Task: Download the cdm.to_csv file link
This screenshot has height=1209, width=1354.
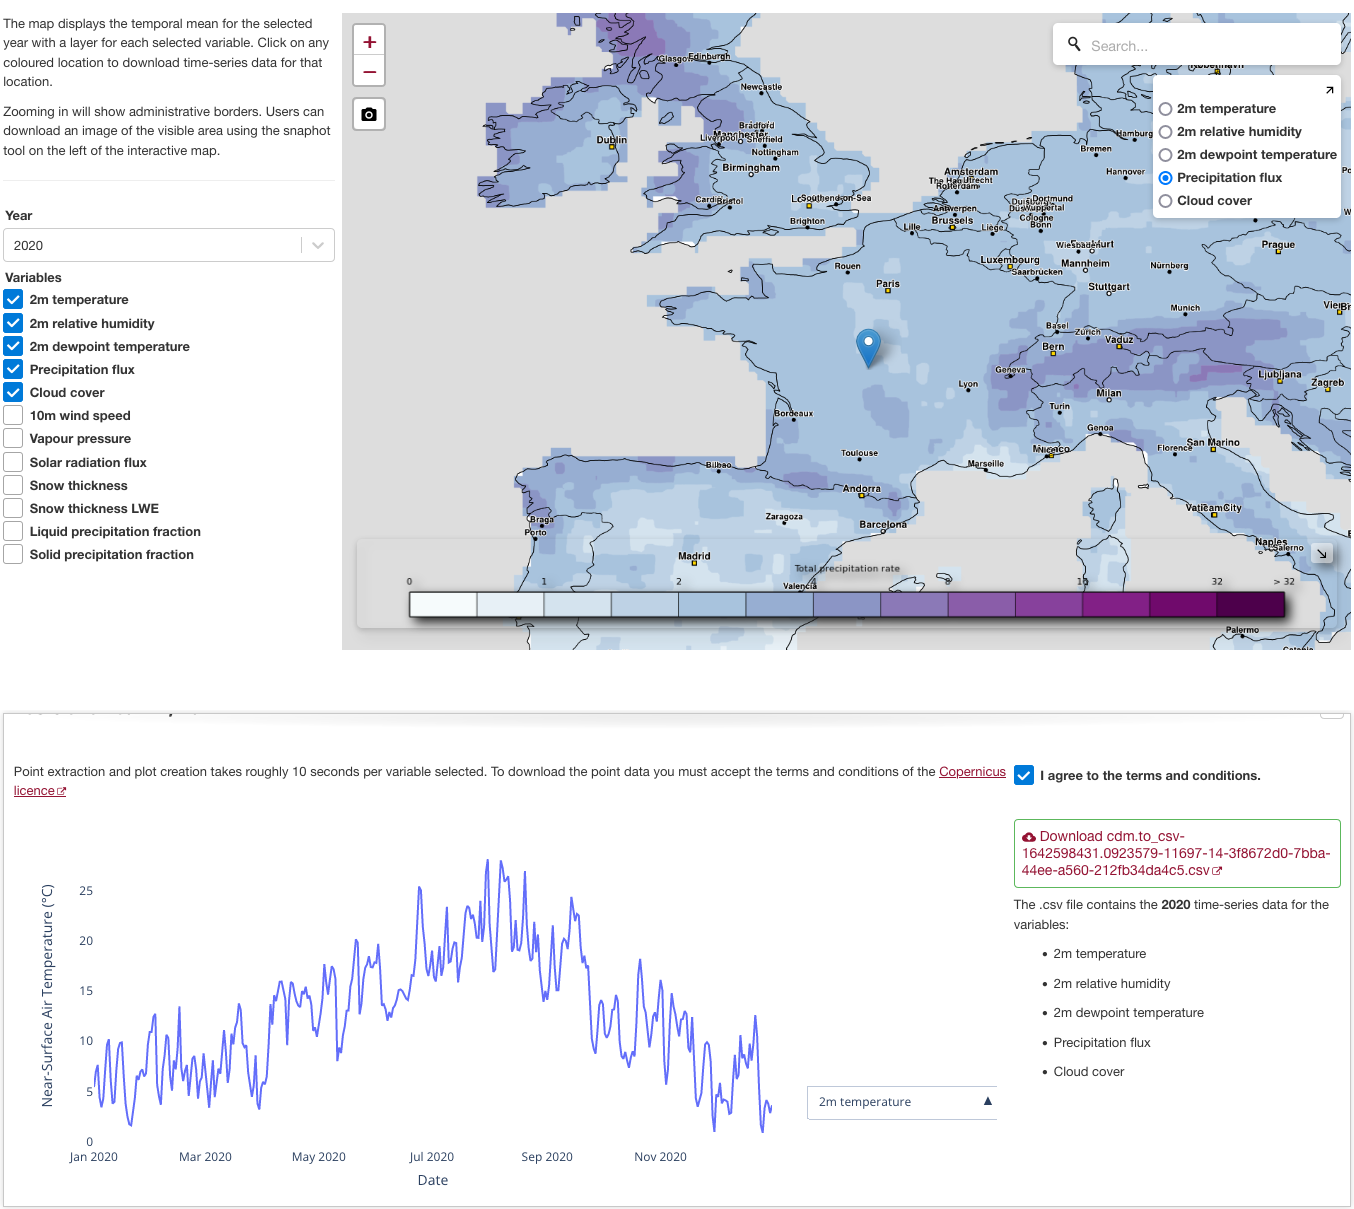Action: pyautogui.click(x=1176, y=854)
